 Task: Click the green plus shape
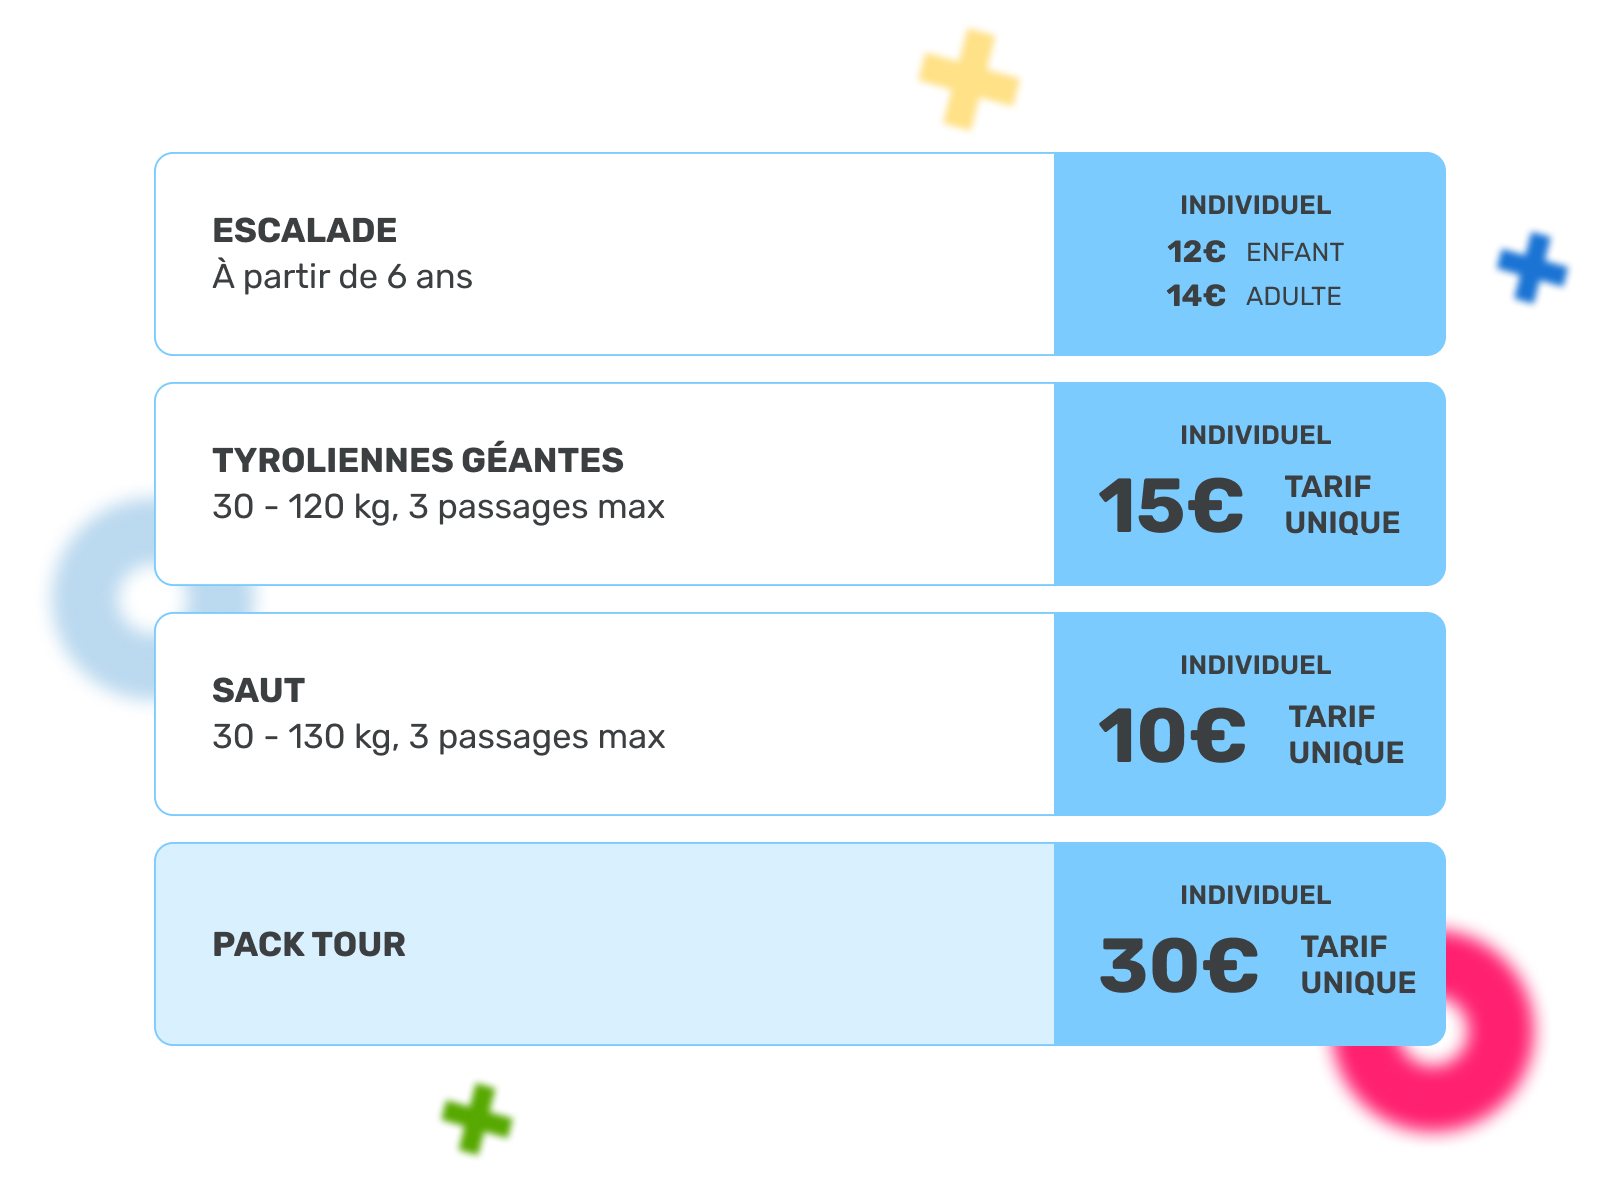(x=477, y=1119)
